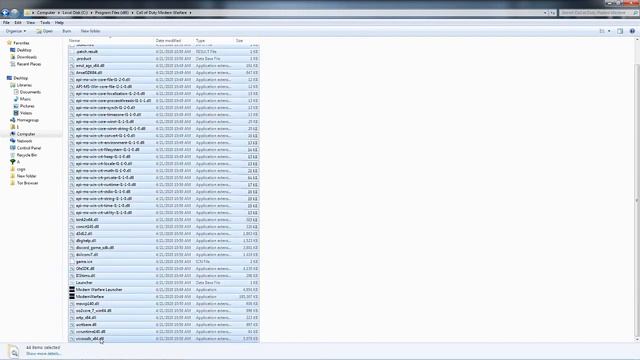Click the Network icon in navigation pane
The width and height of the screenshot is (640, 360).
(x=13, y=141)
